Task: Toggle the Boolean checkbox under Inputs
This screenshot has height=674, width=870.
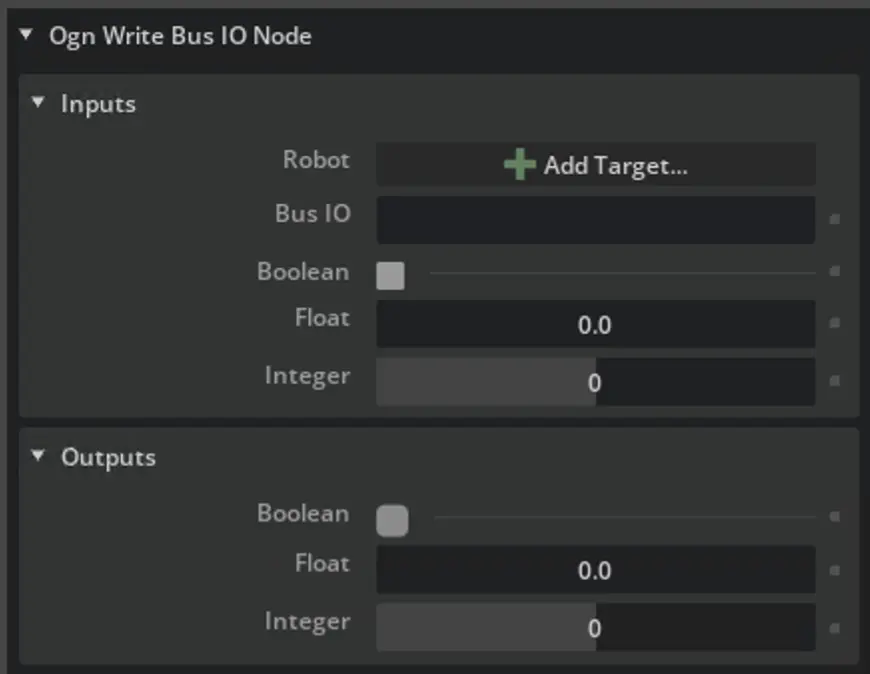Action: 390,274
